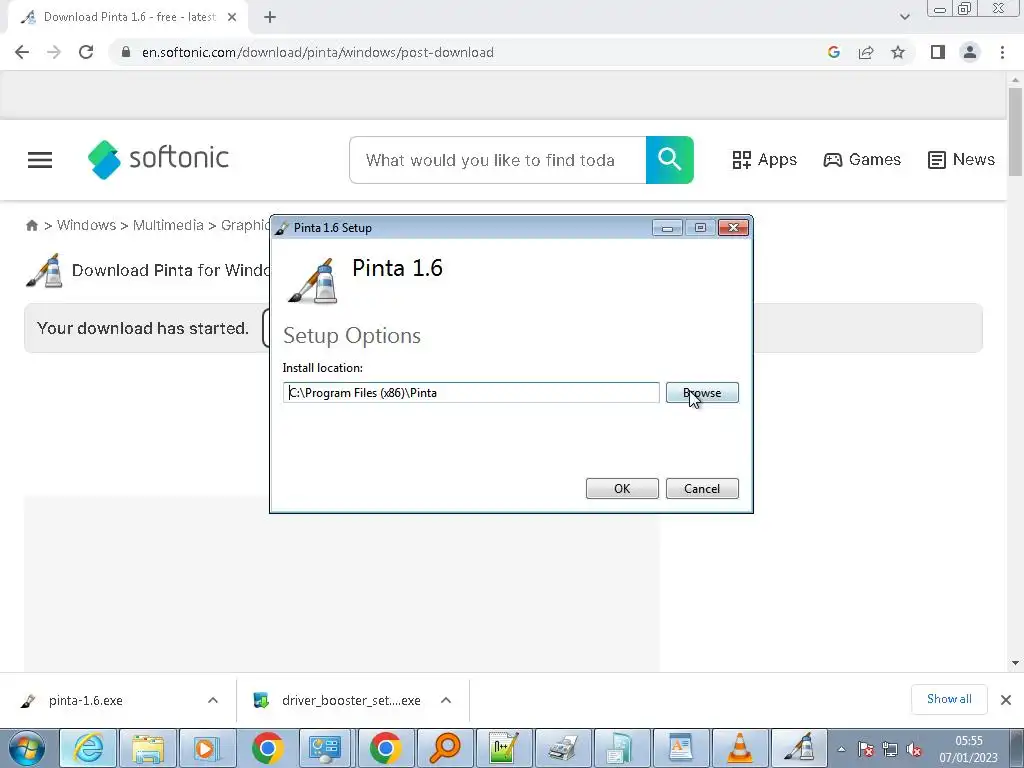Toggle Chrome side panel
The height and width of the screenshot is (768, 1024).
938,52
